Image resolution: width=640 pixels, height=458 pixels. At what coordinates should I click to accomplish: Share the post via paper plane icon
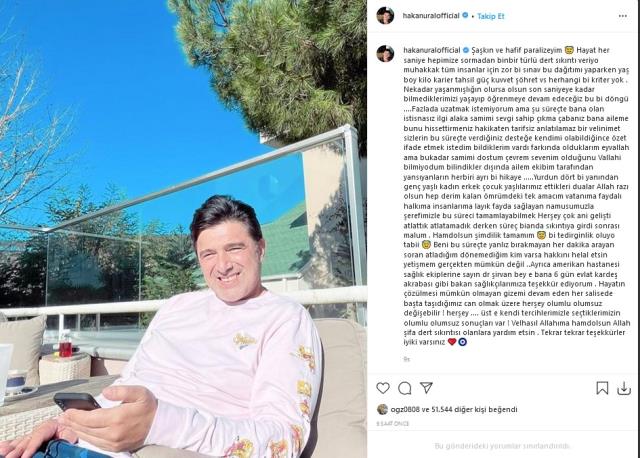tap(426, 387)
